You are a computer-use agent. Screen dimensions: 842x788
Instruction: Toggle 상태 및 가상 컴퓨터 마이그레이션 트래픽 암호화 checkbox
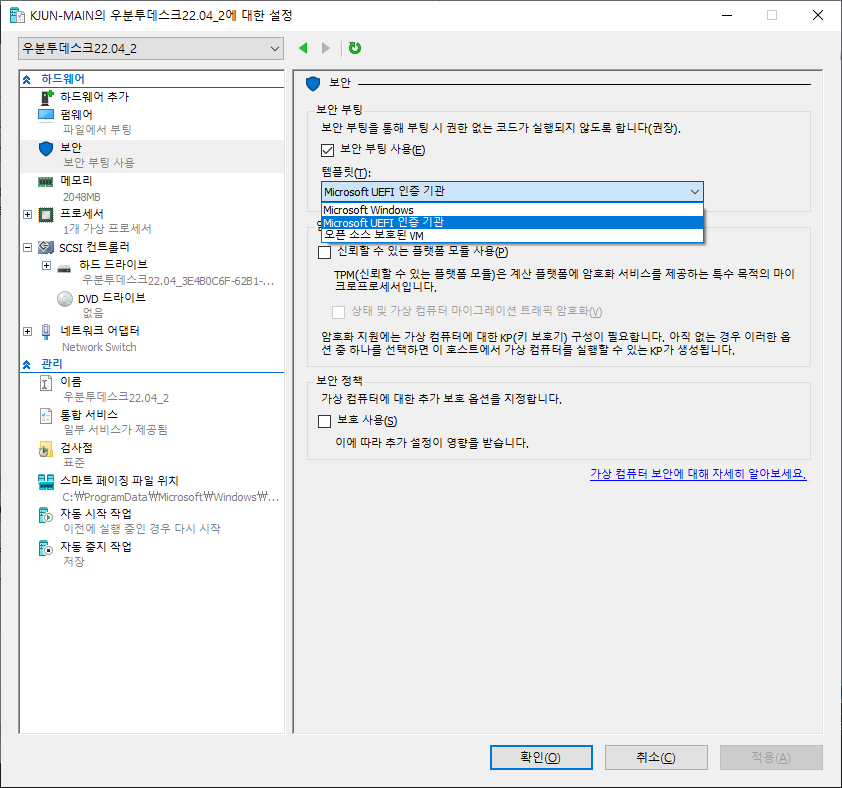coord(338,312)
